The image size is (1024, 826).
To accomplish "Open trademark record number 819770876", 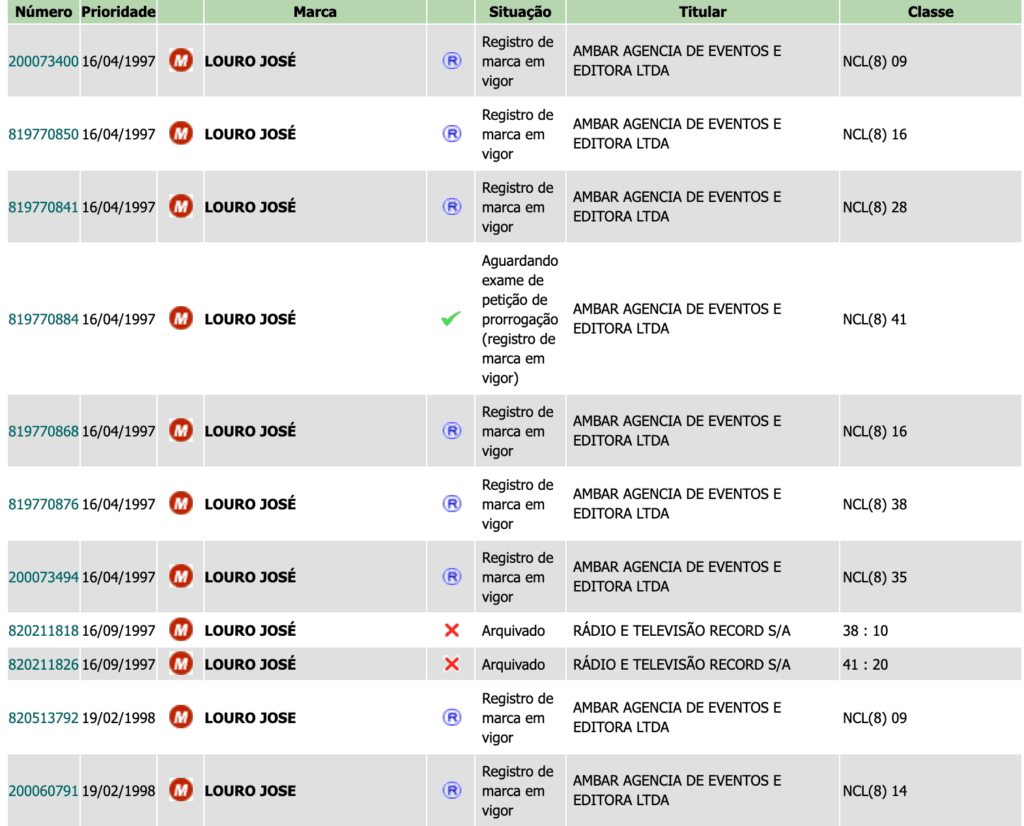I will tap(43, 505).
